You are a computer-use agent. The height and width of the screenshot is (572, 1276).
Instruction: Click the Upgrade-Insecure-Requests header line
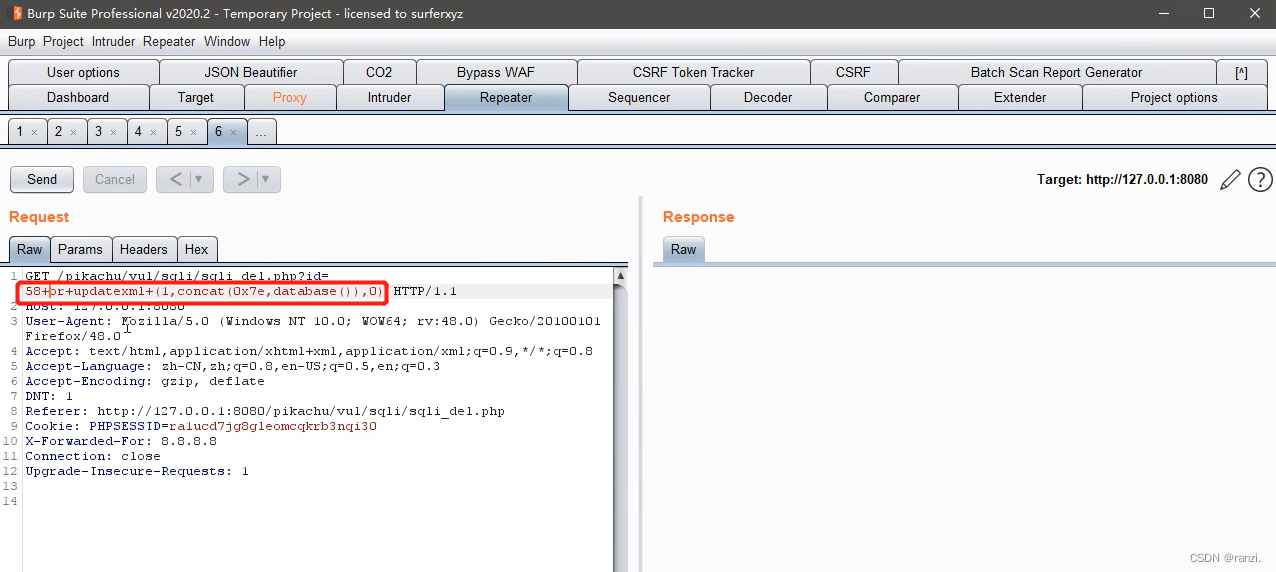137,471
